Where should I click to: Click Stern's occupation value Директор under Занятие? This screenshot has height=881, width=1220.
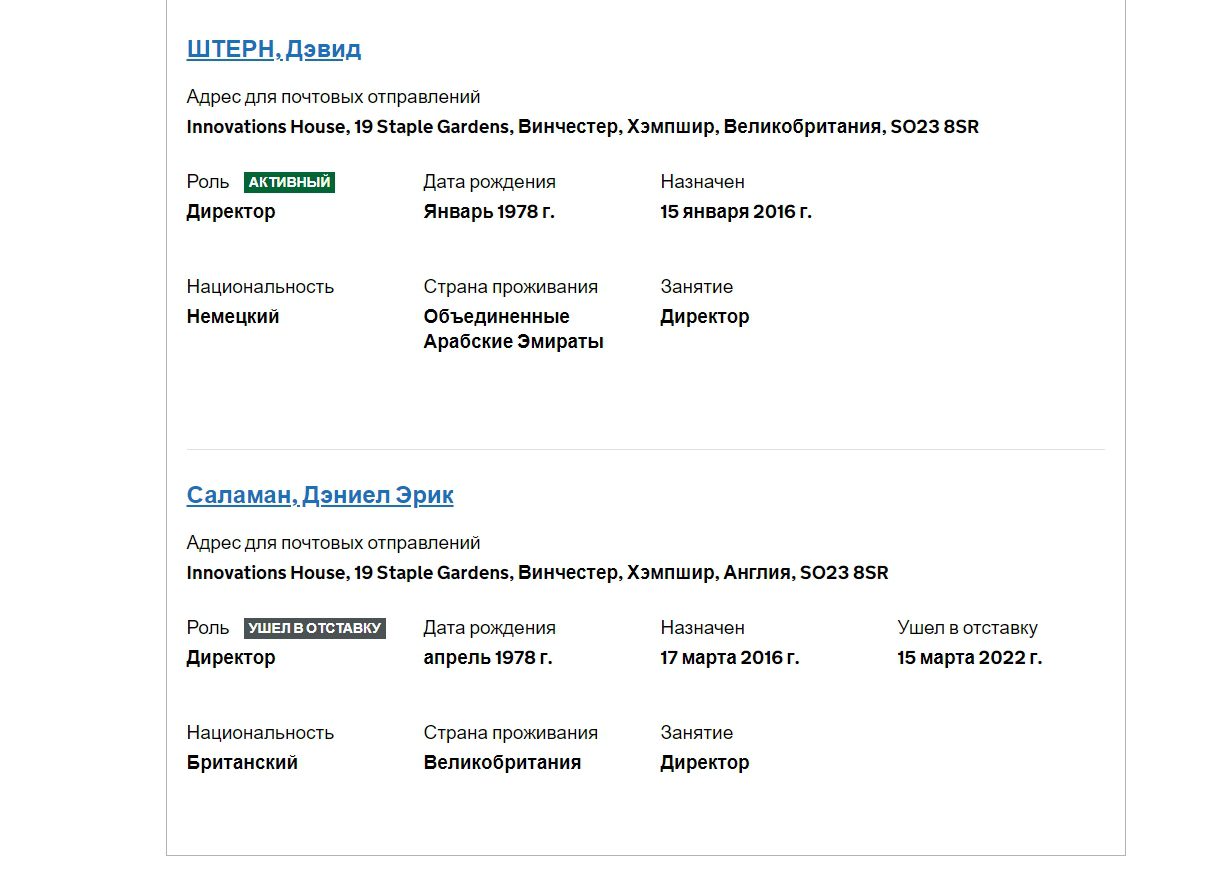pos(704,317)
